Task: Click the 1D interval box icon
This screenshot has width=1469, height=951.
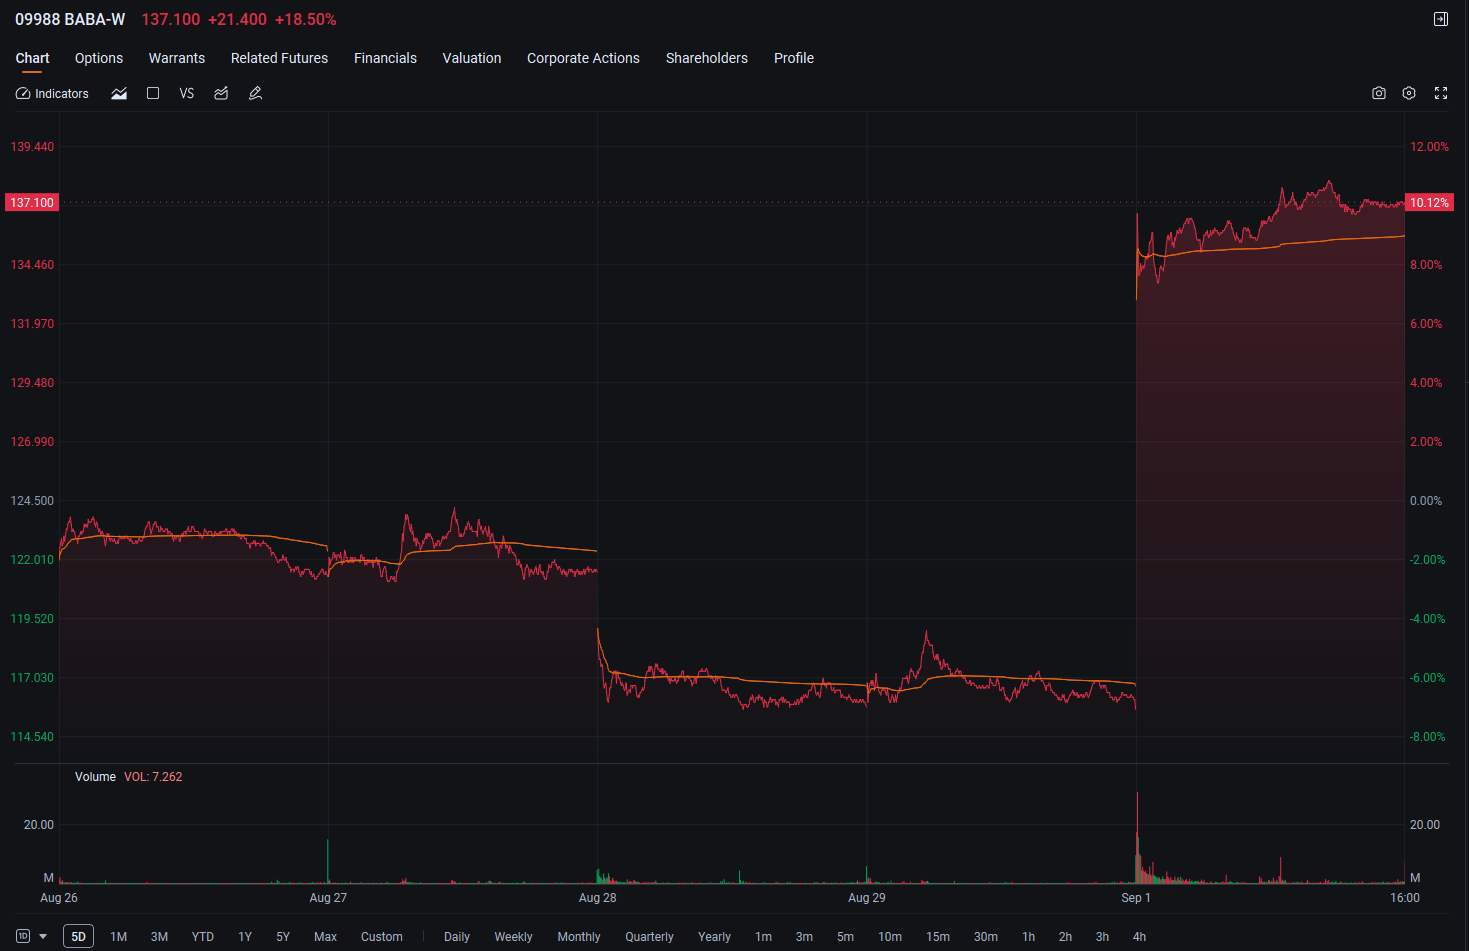Action: (x=23, y=937)
